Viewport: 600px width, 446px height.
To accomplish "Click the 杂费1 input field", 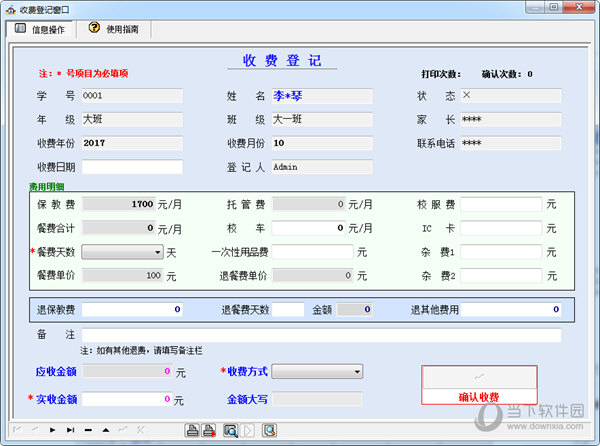I will 501,252.
